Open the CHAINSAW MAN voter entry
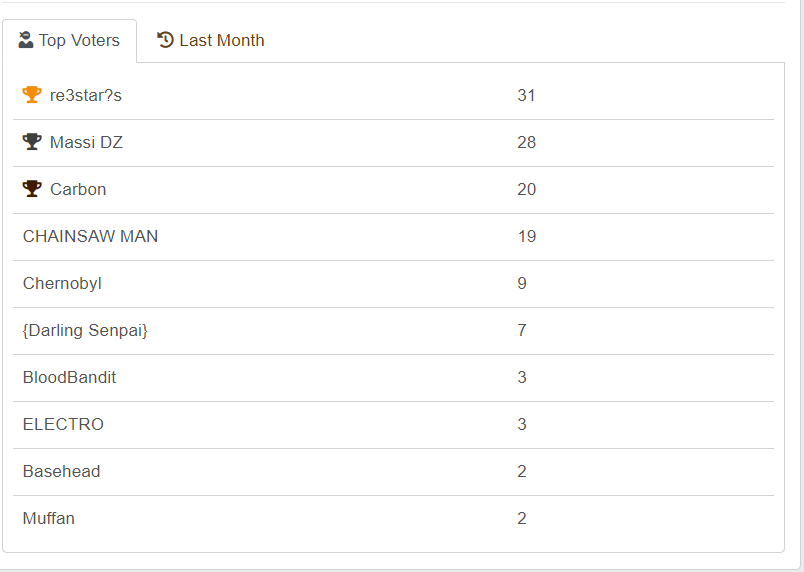The image size is (804, 572). 90,236
